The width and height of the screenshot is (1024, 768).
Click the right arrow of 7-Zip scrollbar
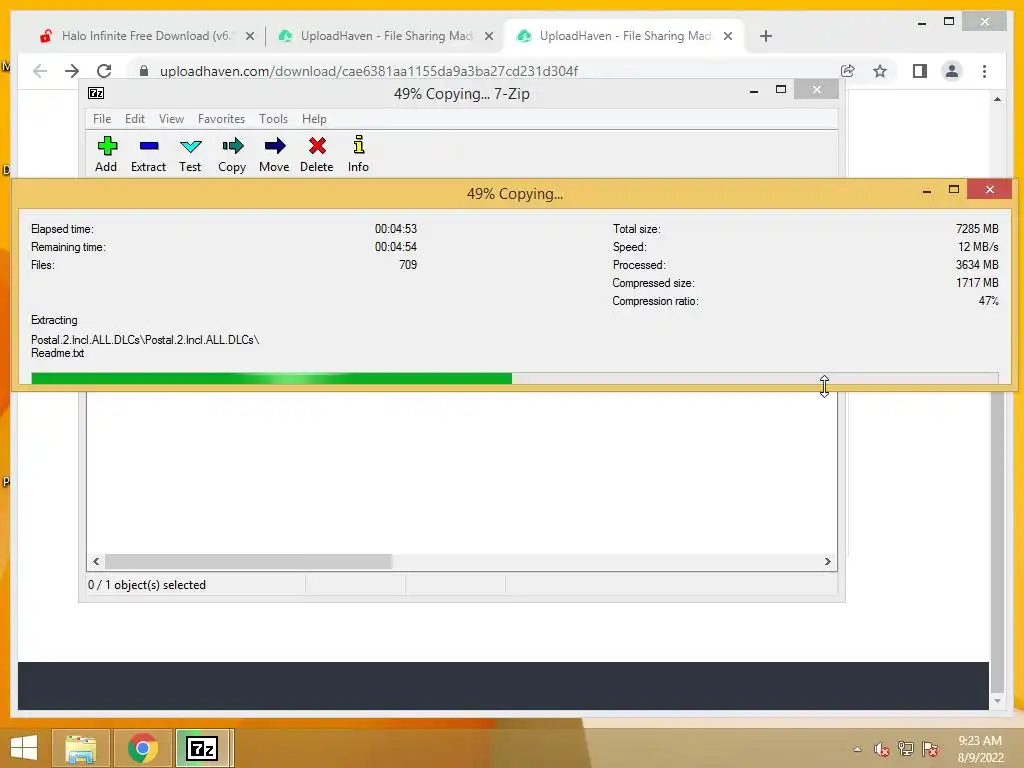(827, 562)
